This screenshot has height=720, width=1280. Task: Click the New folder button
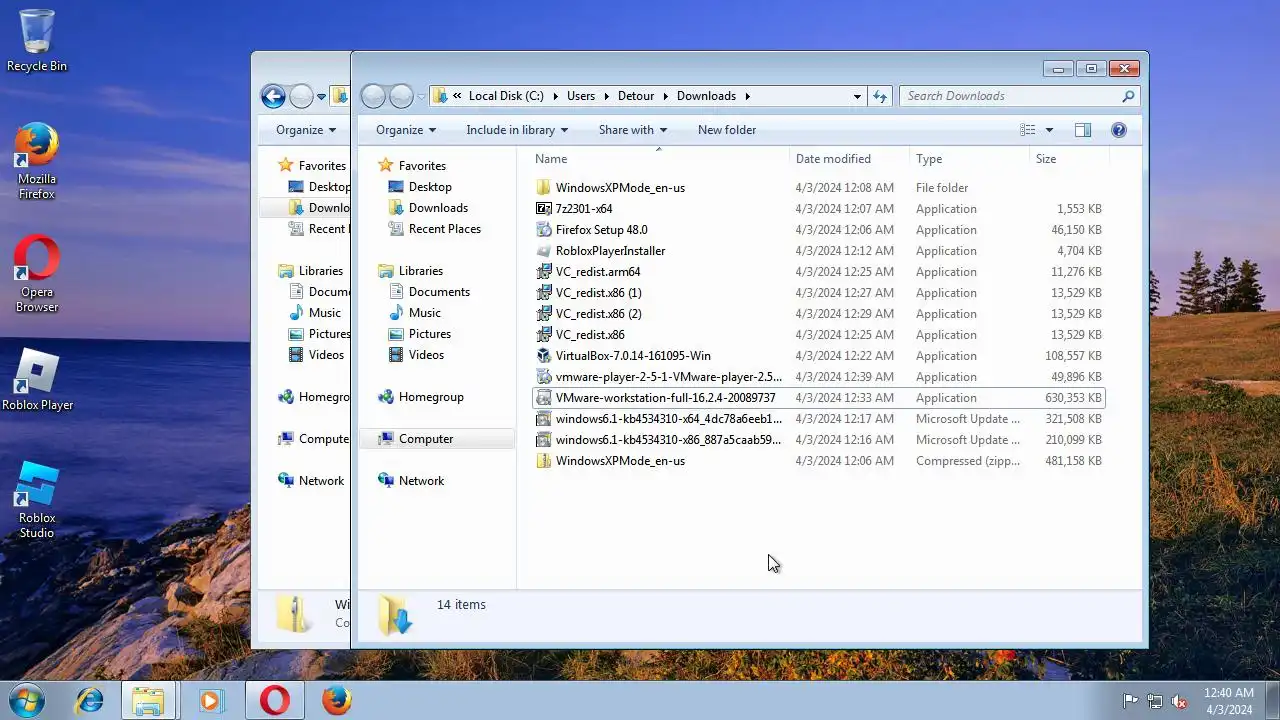727,130
